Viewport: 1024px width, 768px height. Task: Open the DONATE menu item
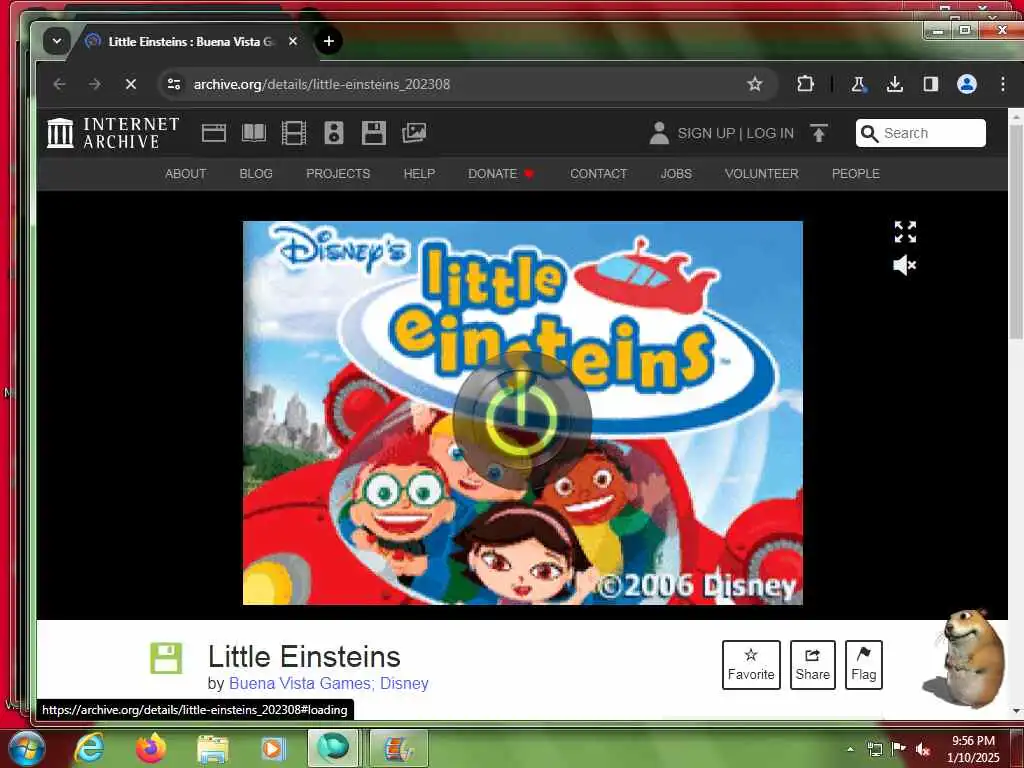pos(501,174)
